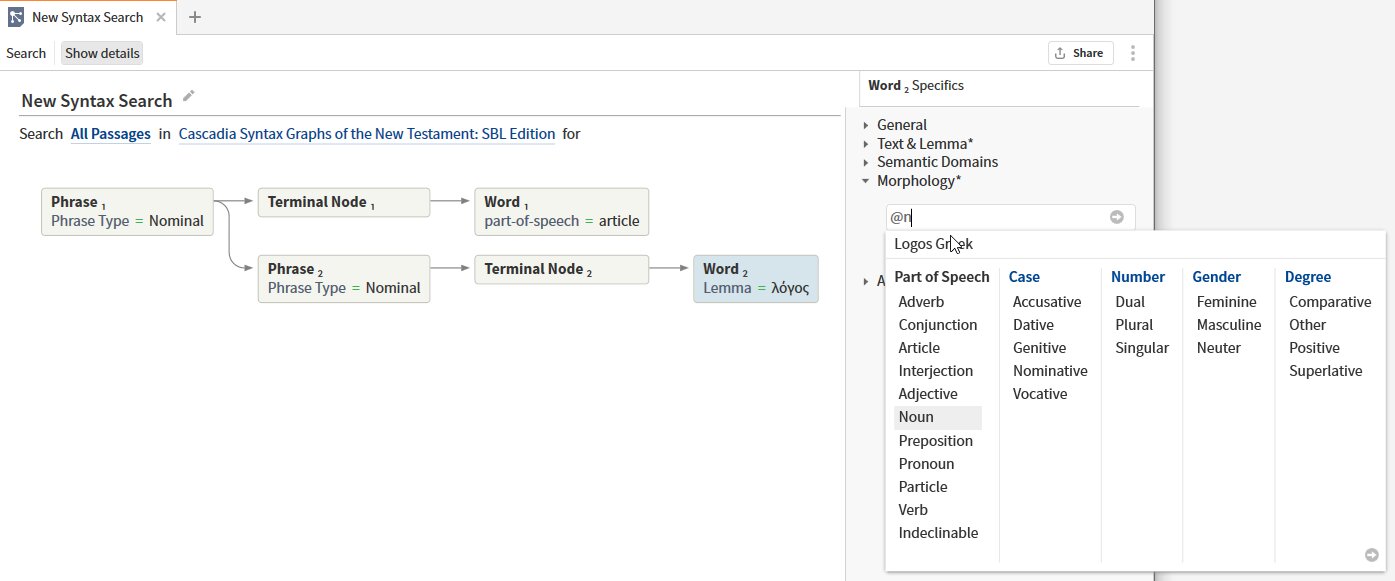Select Masculine gender
The image size is (1395, 581).
coord(1229,325)
